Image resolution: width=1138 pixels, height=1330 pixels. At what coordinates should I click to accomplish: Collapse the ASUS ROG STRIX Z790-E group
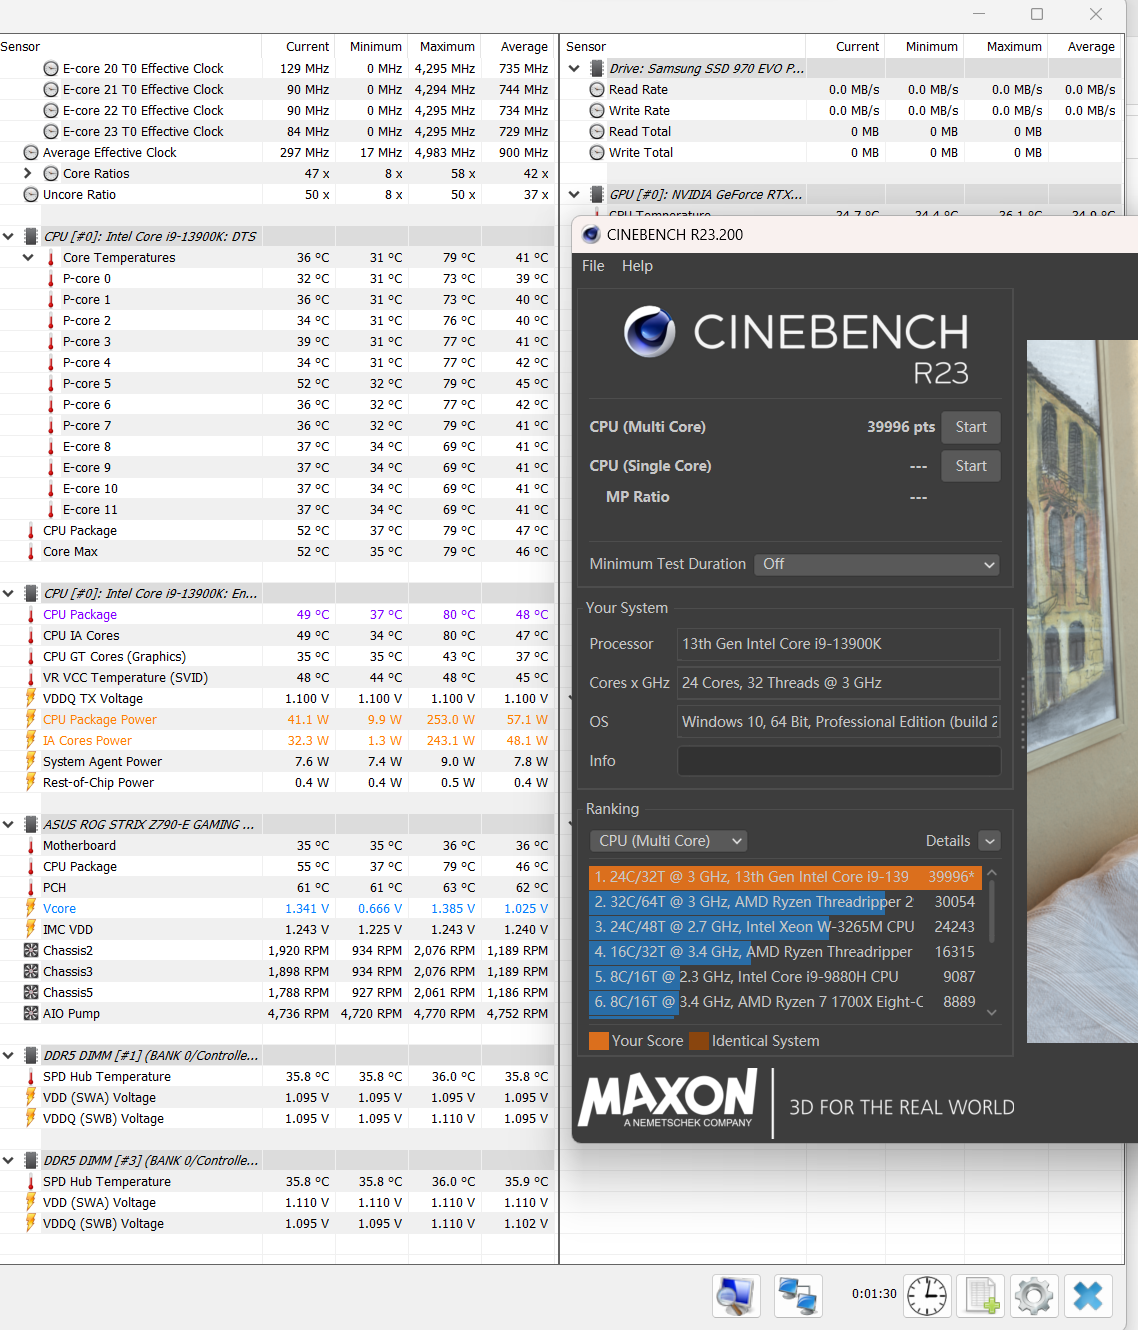(8, 825)
